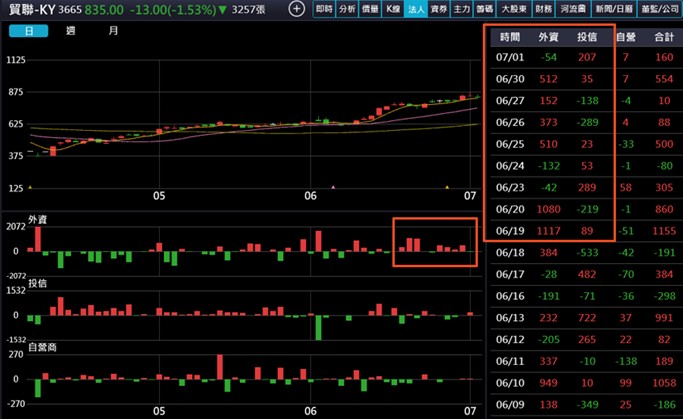Open the 資券 tab
The width and height of the screenshot is (683, 419).
(439, 9)
